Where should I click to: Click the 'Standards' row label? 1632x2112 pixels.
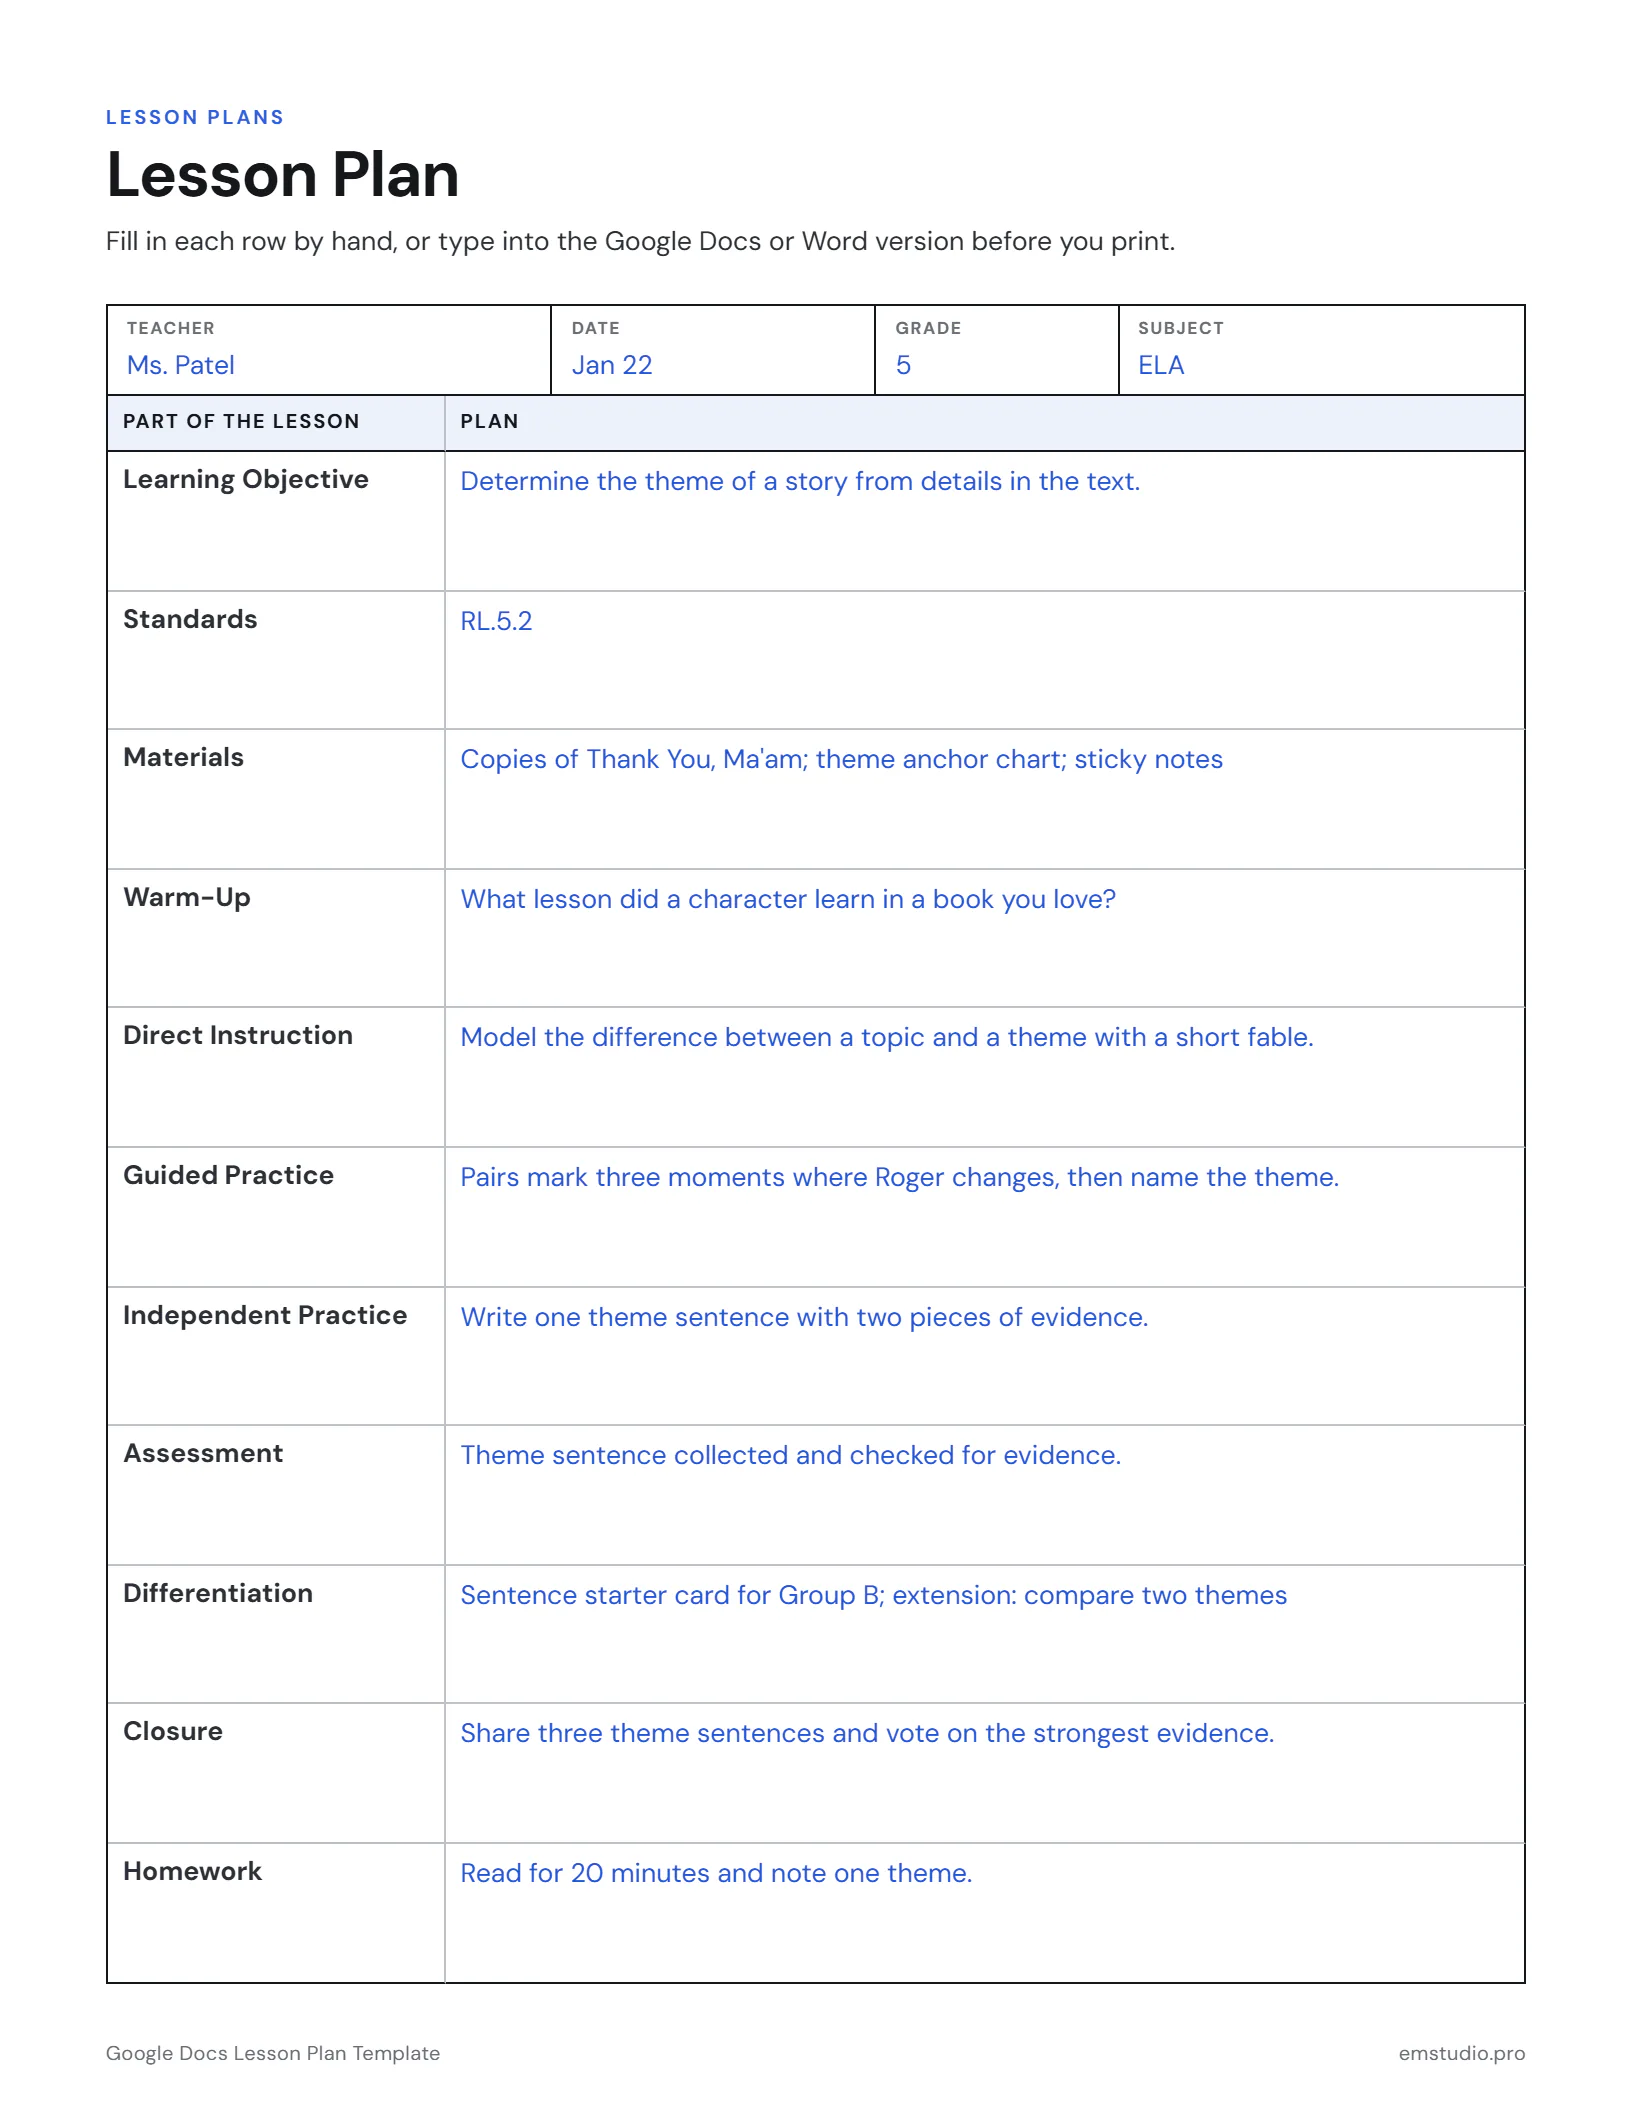coord(190,619)
